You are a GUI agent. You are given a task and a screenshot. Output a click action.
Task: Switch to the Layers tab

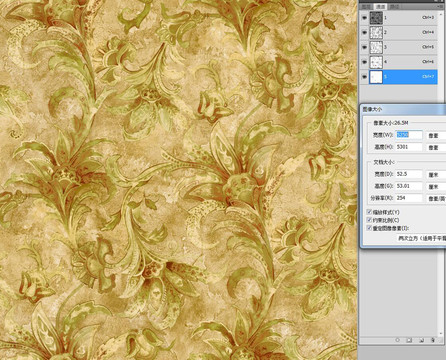pyautogui.click(x=367, y=7)
